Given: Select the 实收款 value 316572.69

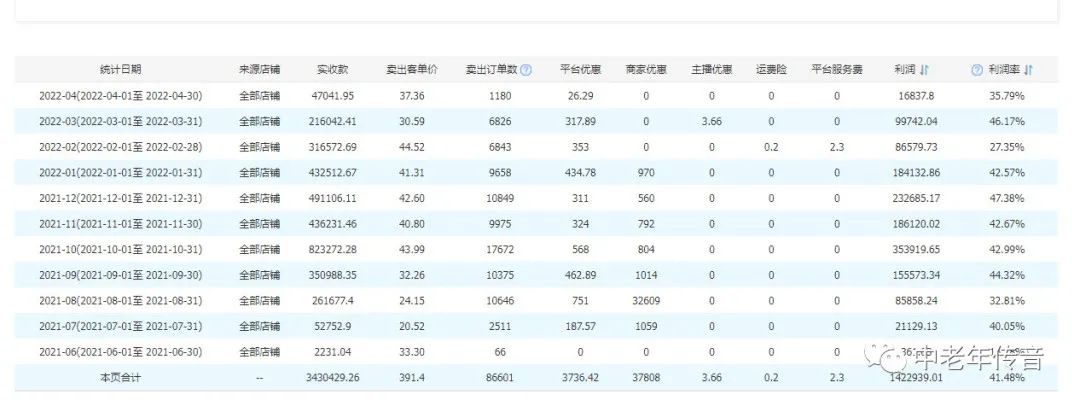Looking at the screenshot, I should point(332,147).
